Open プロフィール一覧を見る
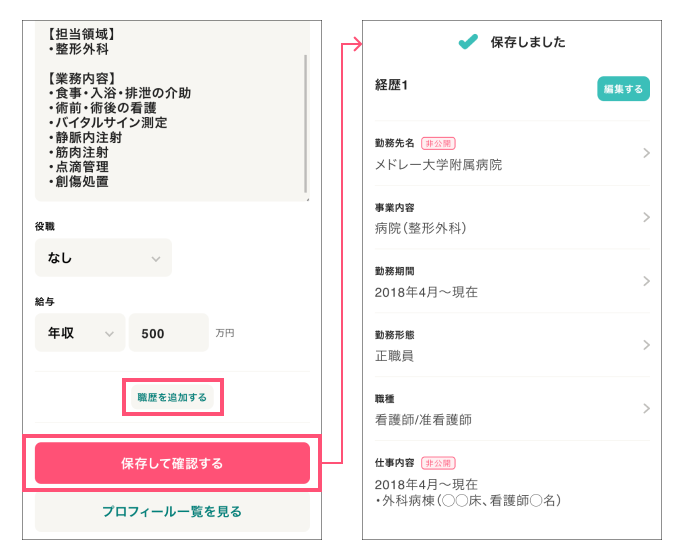This screenshot has height=560, width=686. (172, 512)
